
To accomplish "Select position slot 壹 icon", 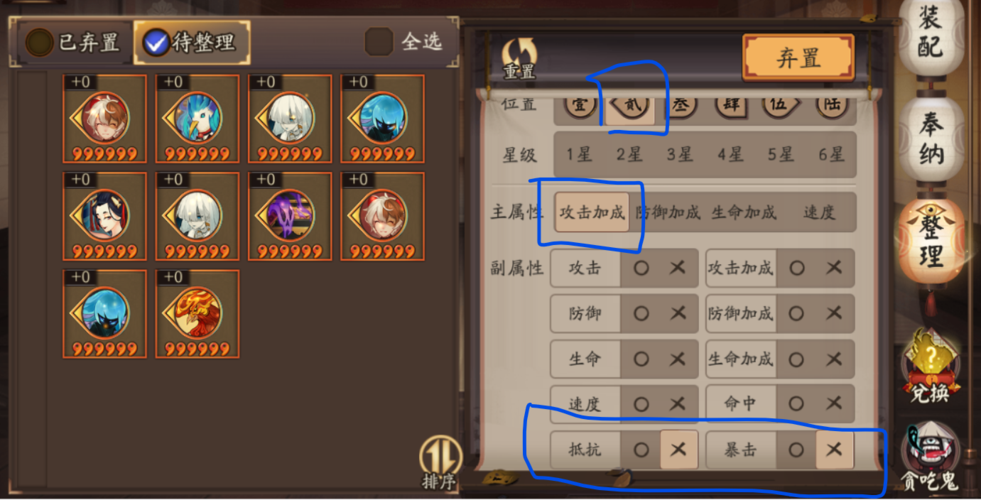I will 579,106.
